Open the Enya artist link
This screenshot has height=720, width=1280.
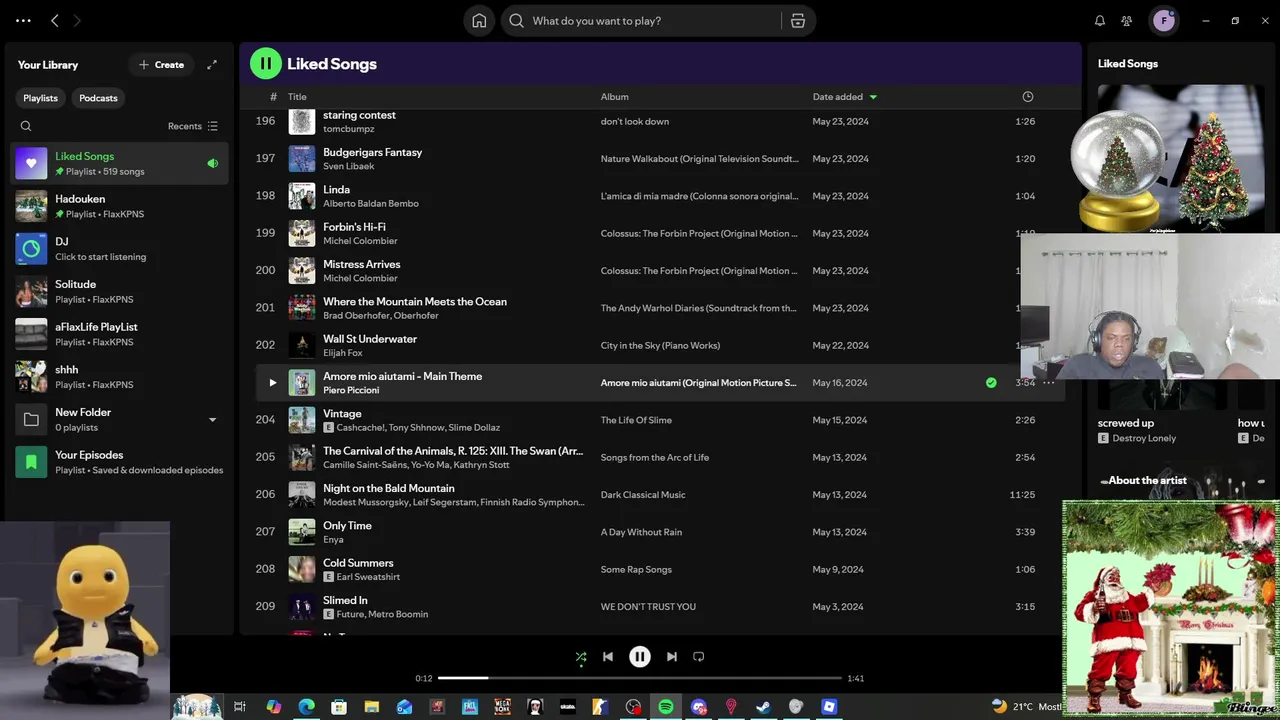coord(333,540)
